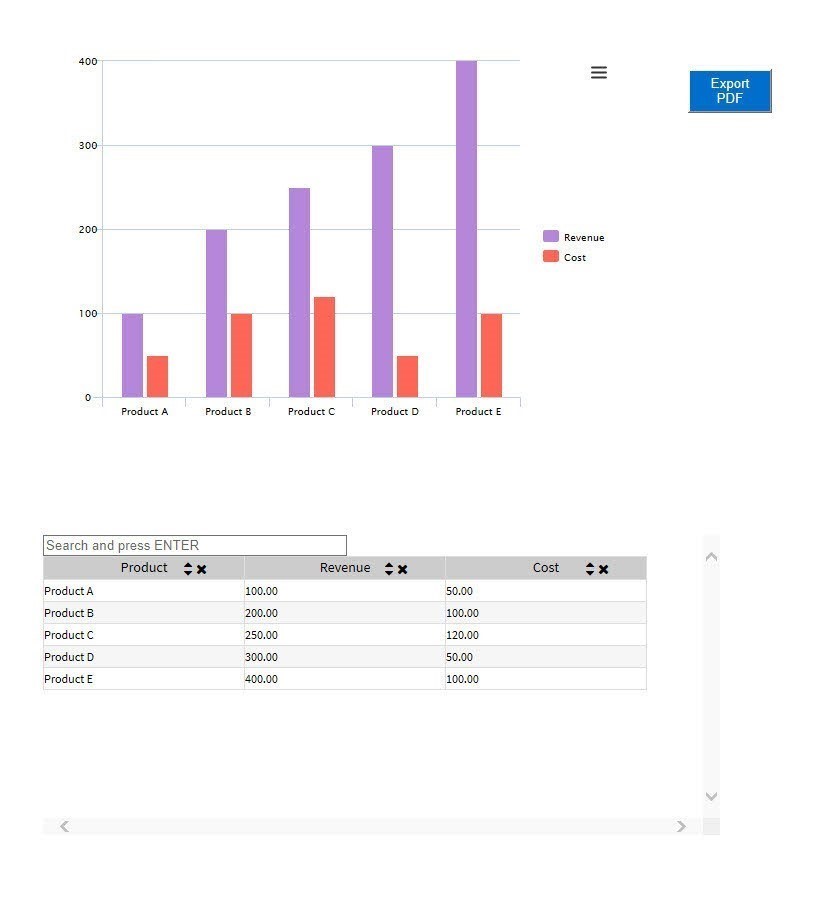
Task: Click the Product E revenue bar
Action: pos(466,230)
